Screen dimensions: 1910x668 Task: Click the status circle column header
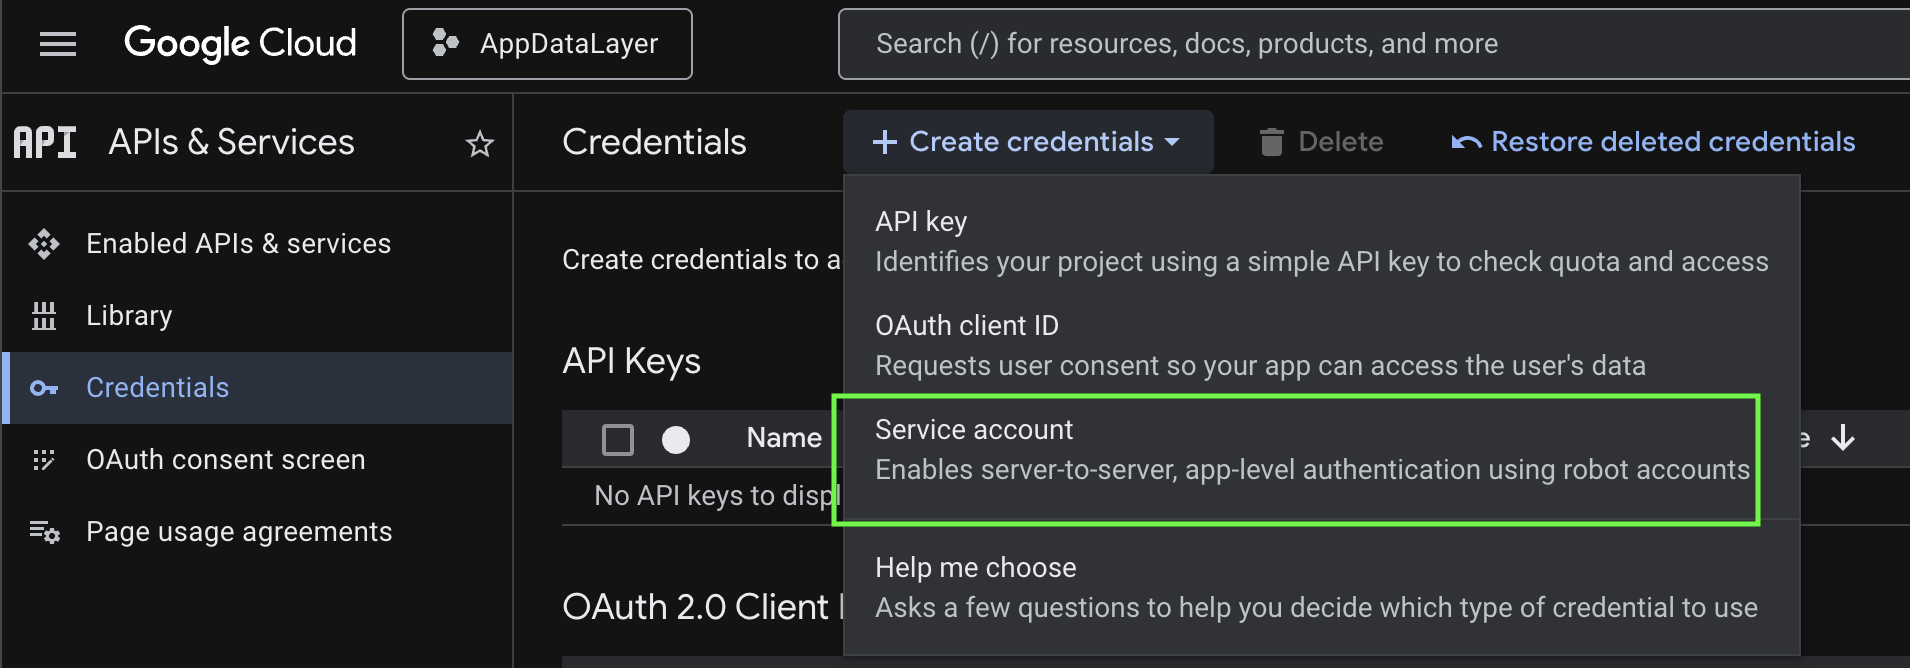click(x=676, y=439)
